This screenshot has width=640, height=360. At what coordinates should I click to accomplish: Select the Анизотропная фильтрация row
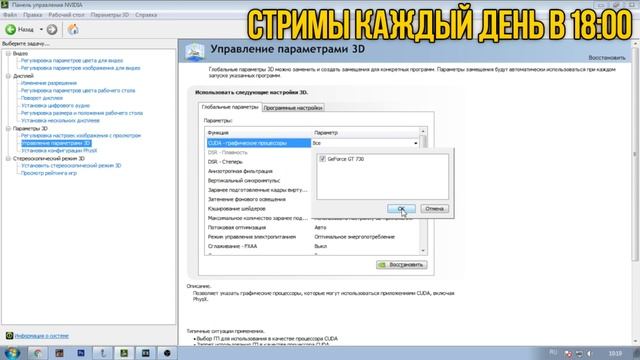pos(259,171)
